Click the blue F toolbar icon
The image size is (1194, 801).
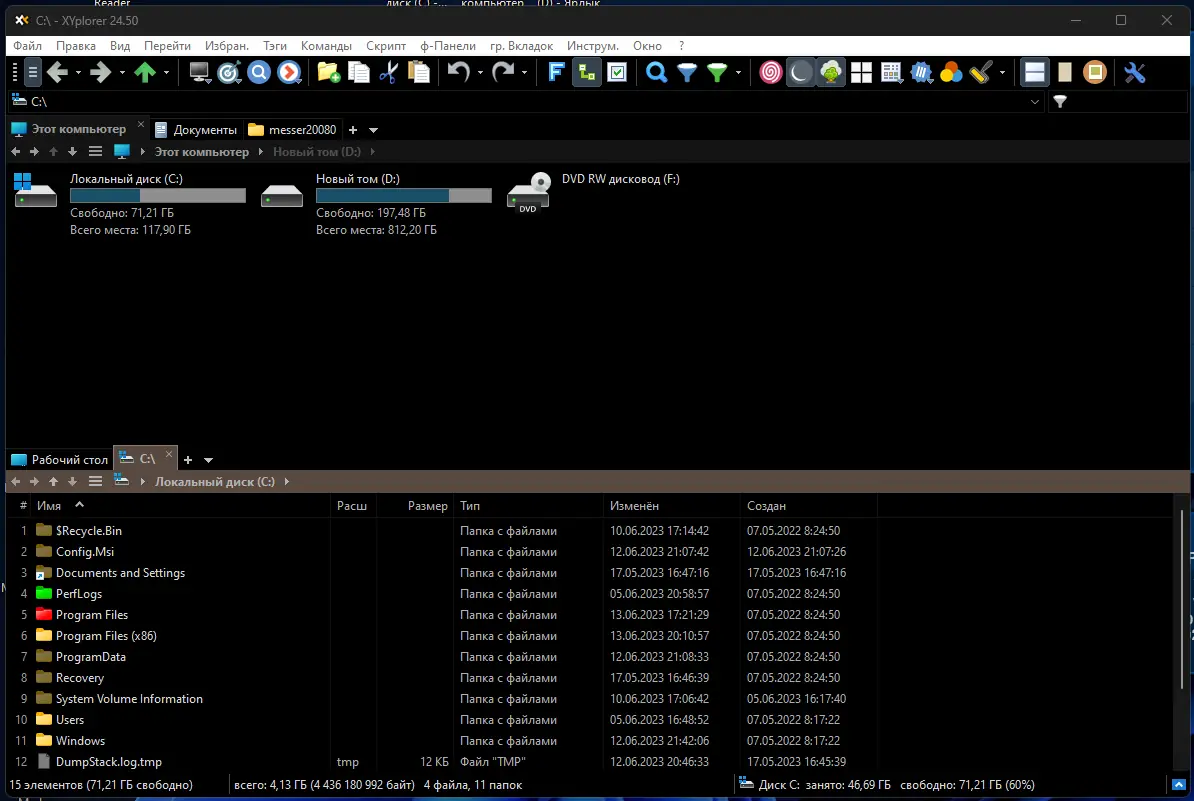point(556,73)
